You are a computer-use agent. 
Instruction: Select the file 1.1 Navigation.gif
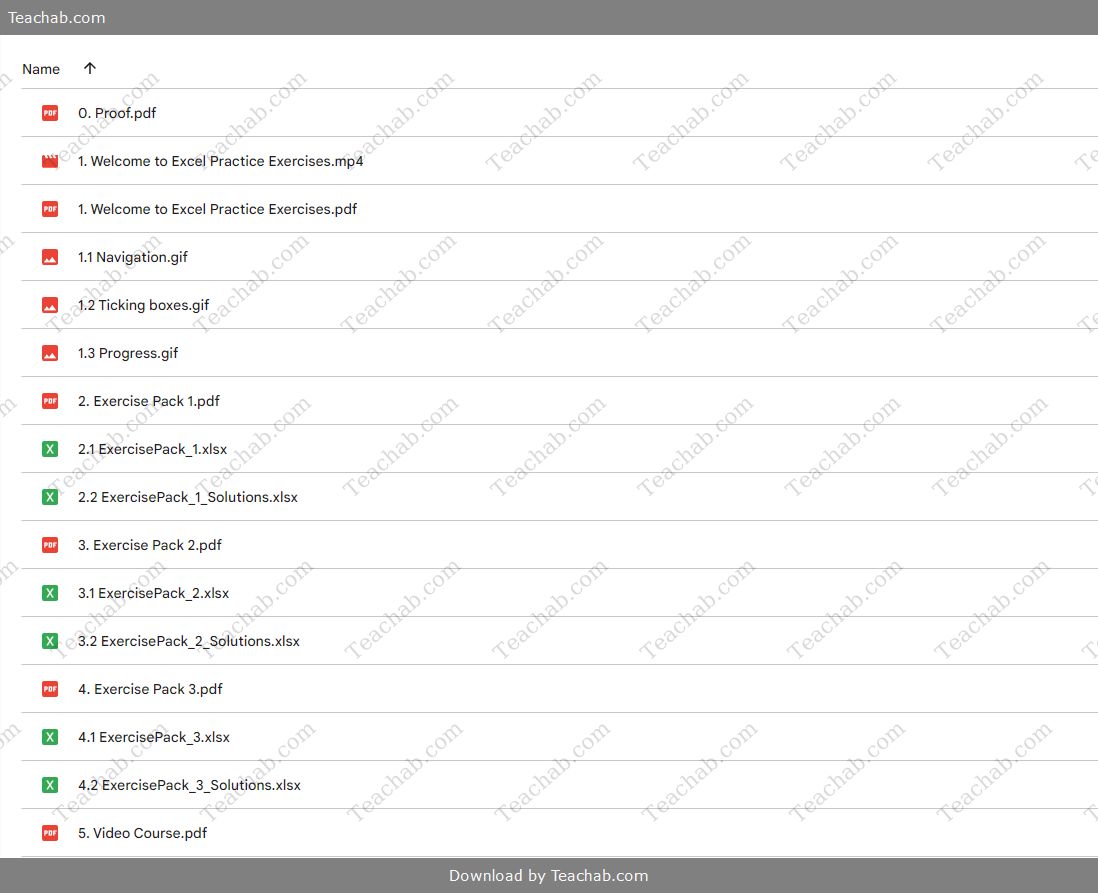coord(132,257)
